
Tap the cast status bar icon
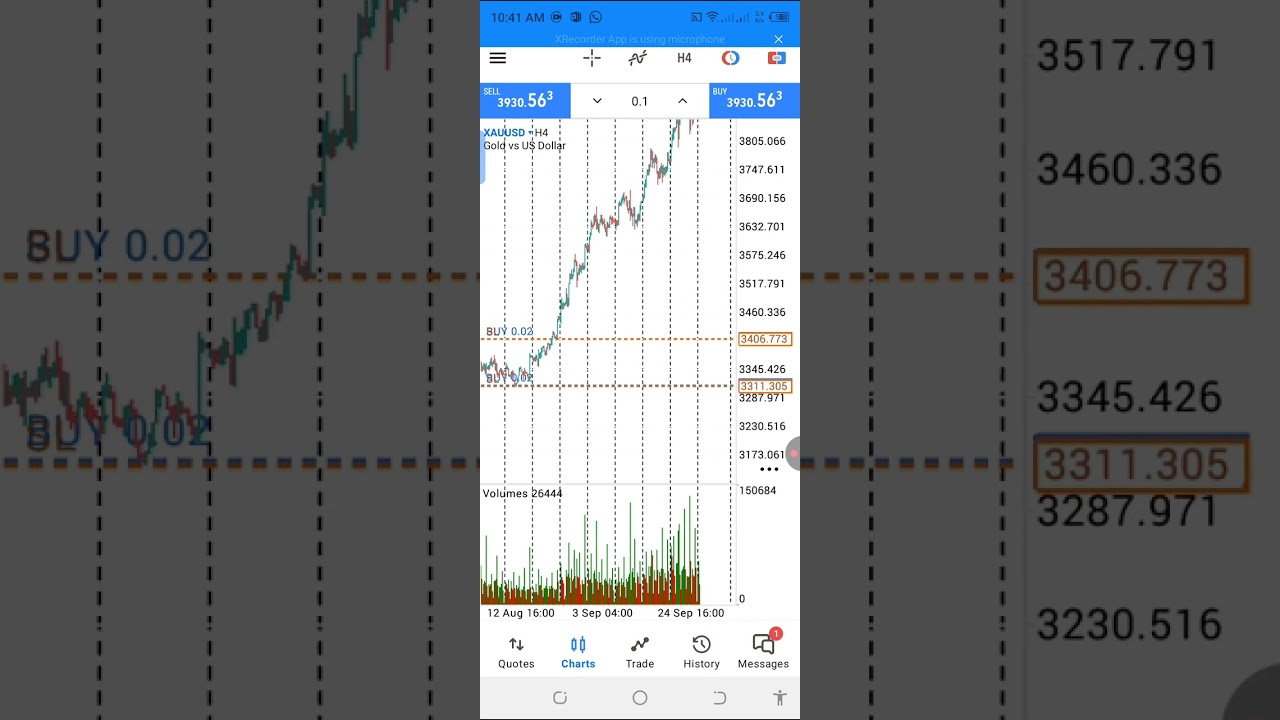(x=696, y=17)
